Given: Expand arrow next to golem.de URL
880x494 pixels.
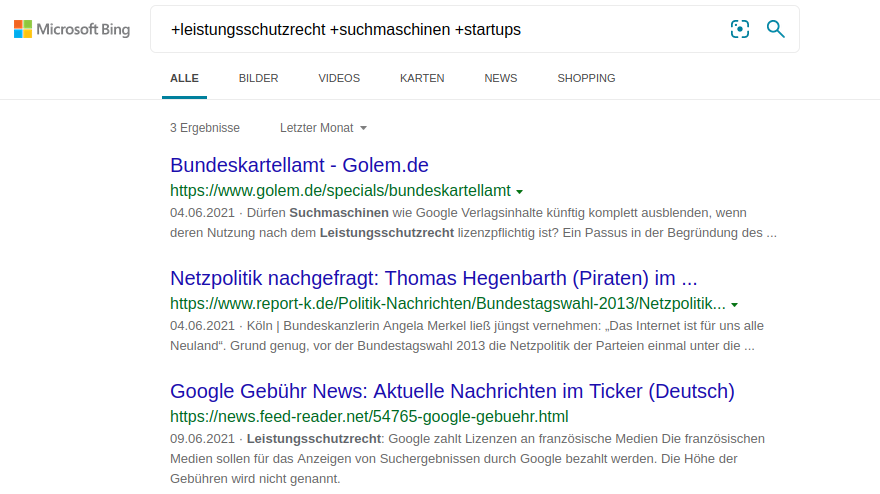Looking at the screenshot, I should click(x=519, y=192).
